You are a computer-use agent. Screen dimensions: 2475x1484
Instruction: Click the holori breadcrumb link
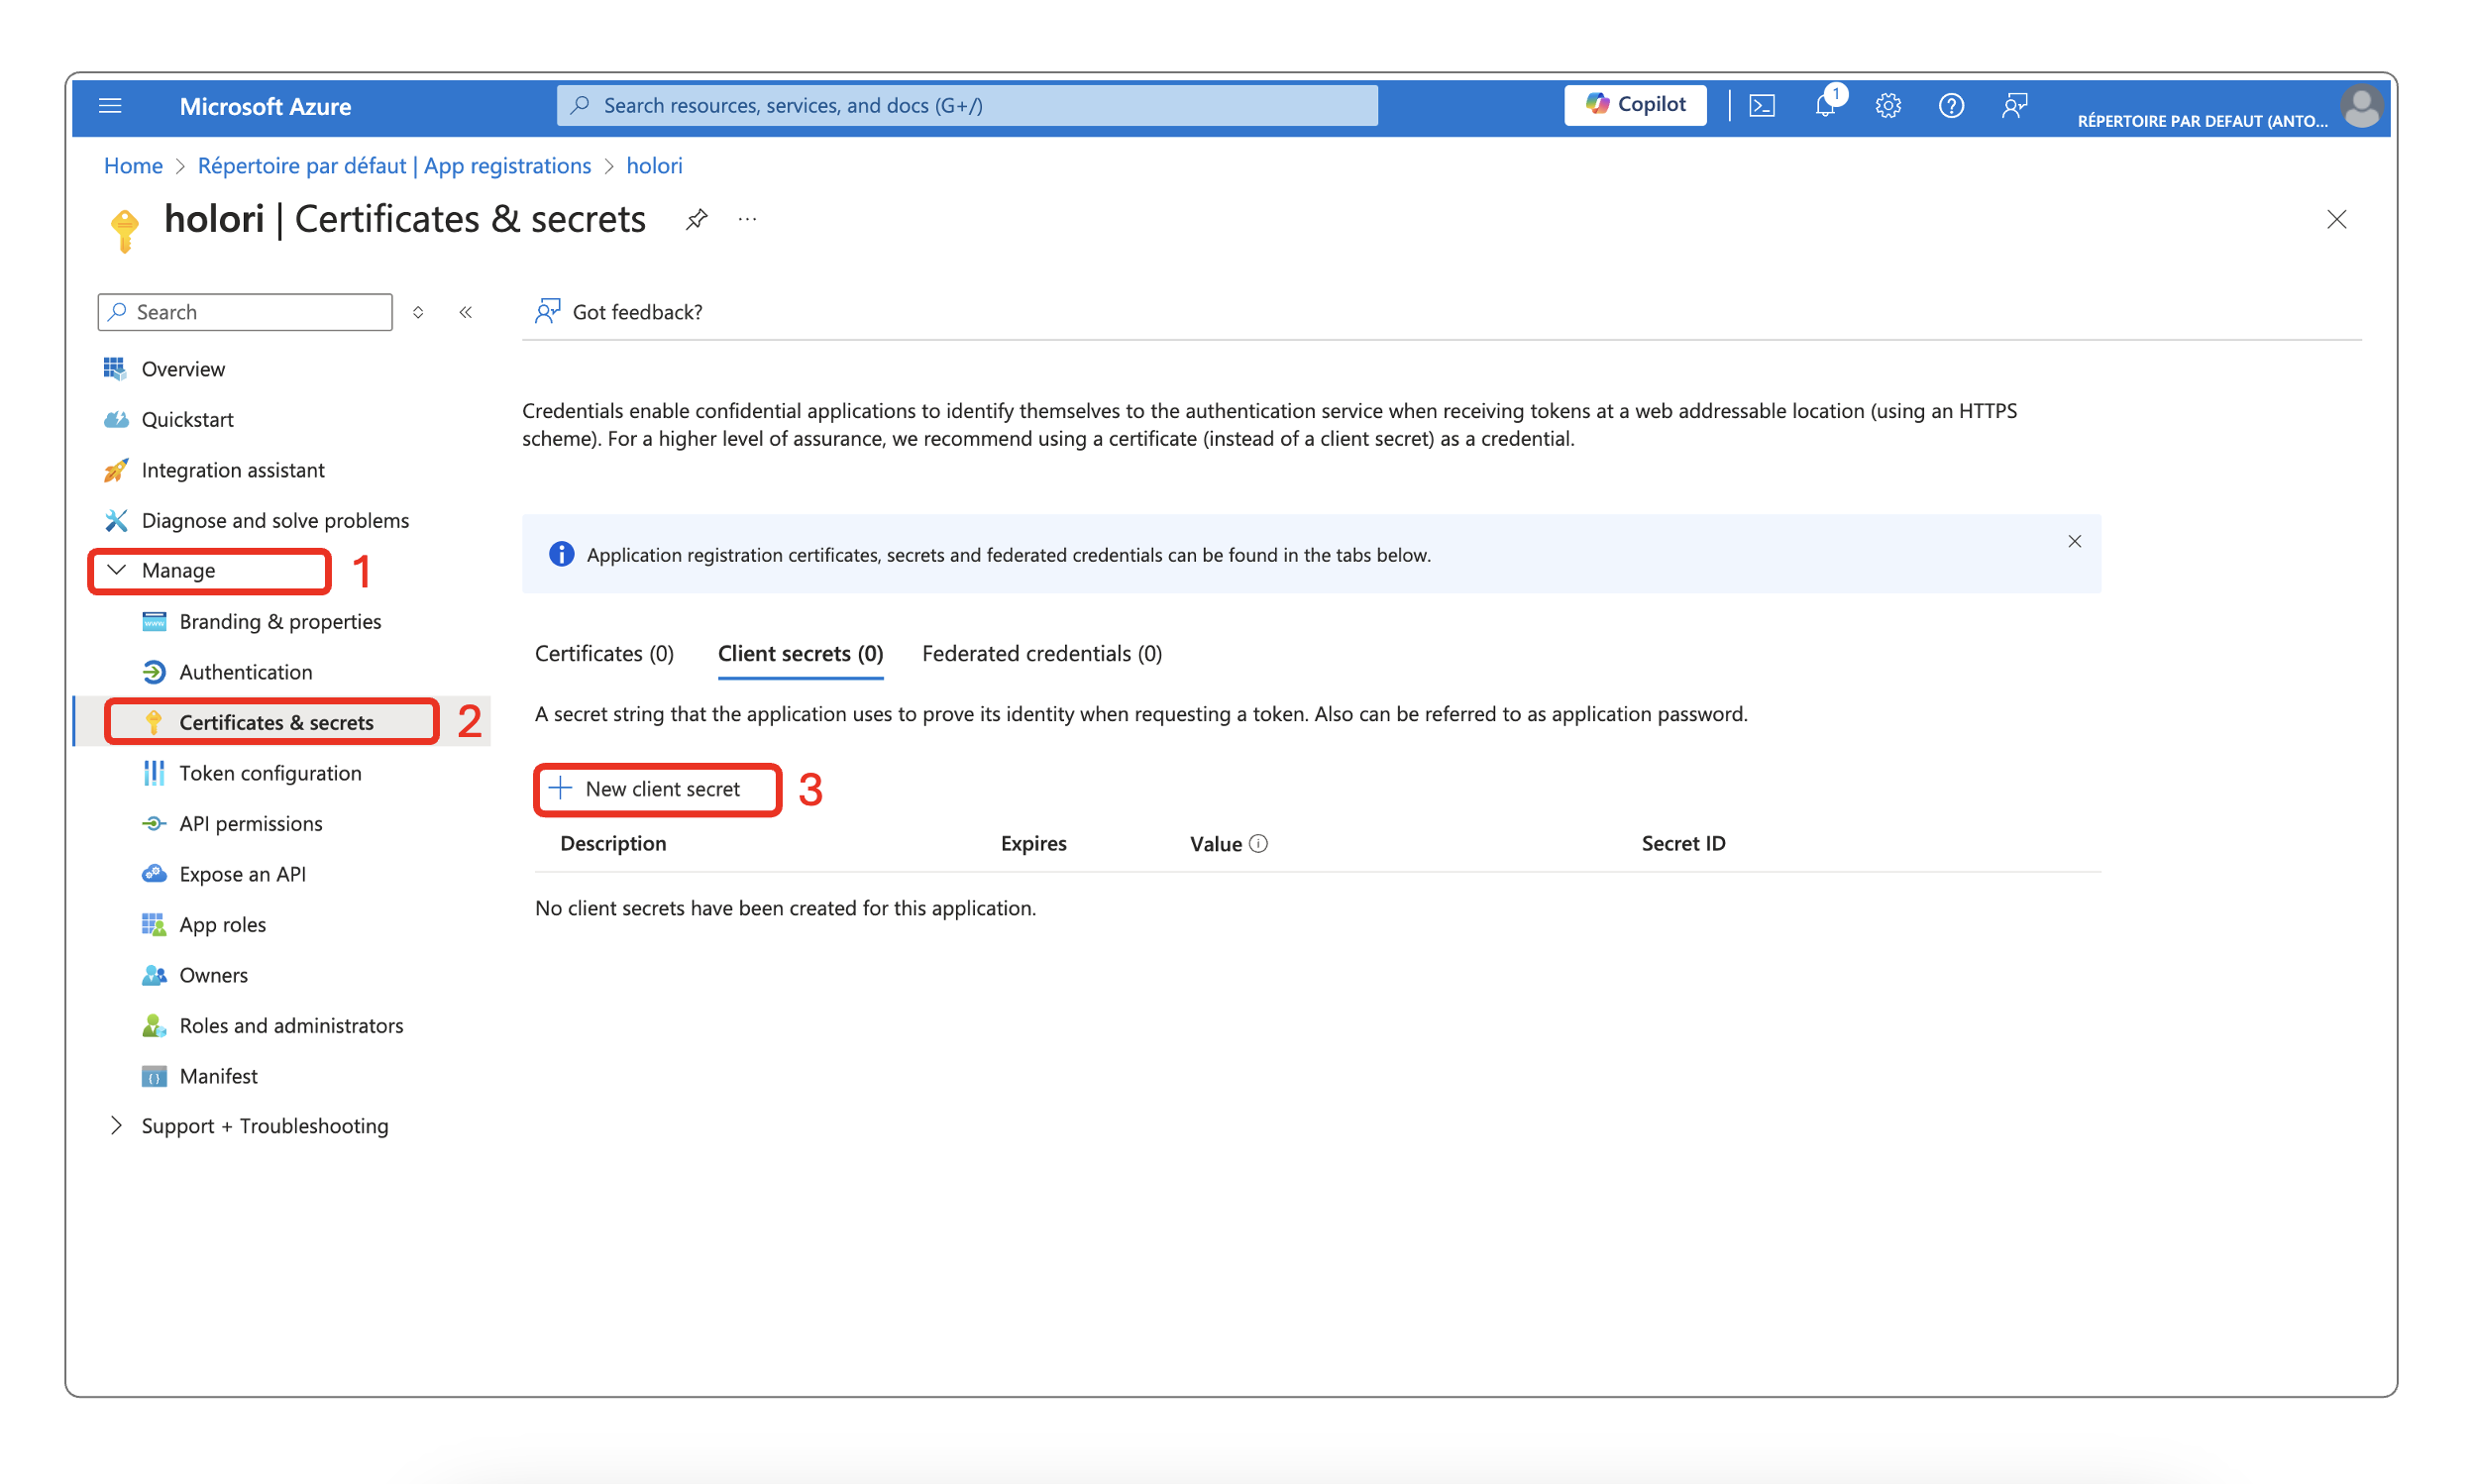[654, 165]
